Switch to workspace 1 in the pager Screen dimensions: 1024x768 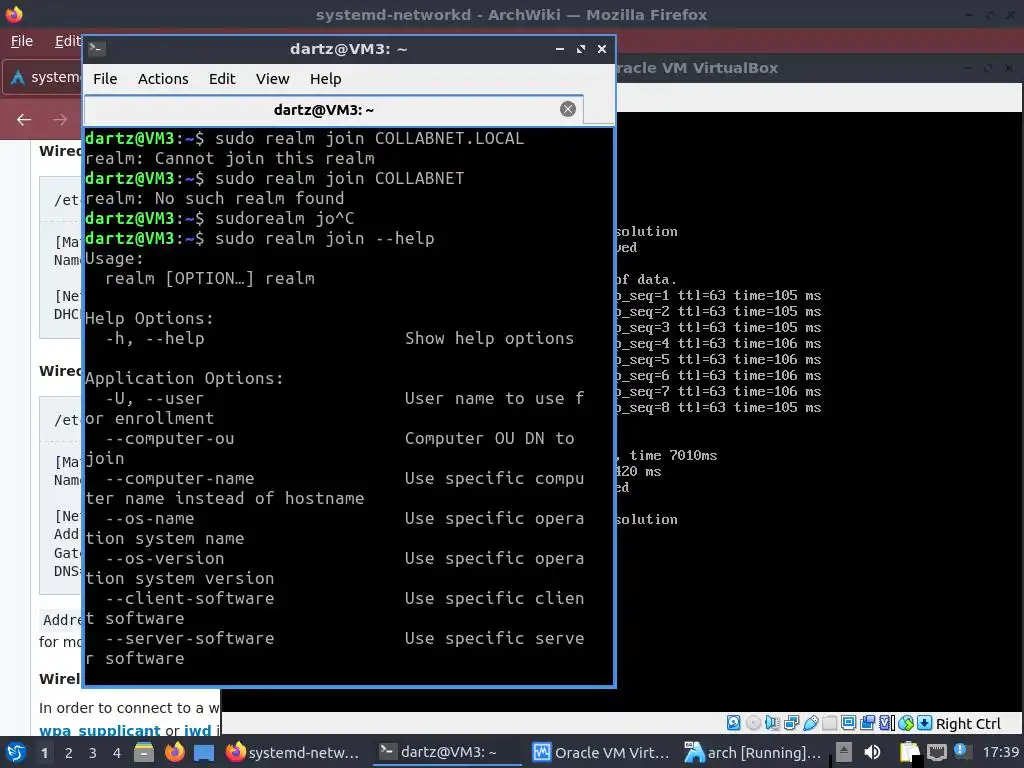point(44,753)
